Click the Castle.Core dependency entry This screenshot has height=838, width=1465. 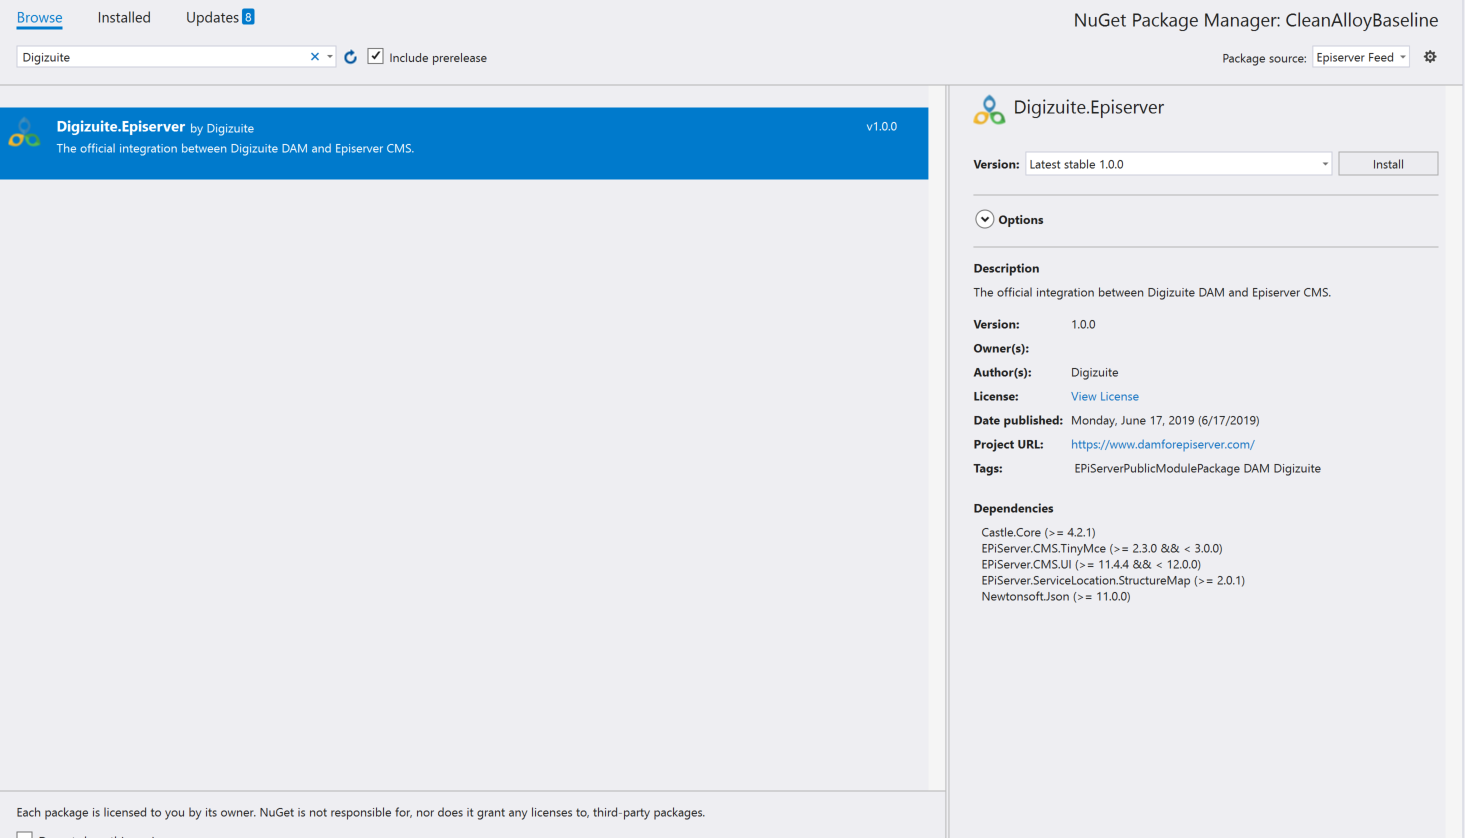click(x=1038, y=532)
